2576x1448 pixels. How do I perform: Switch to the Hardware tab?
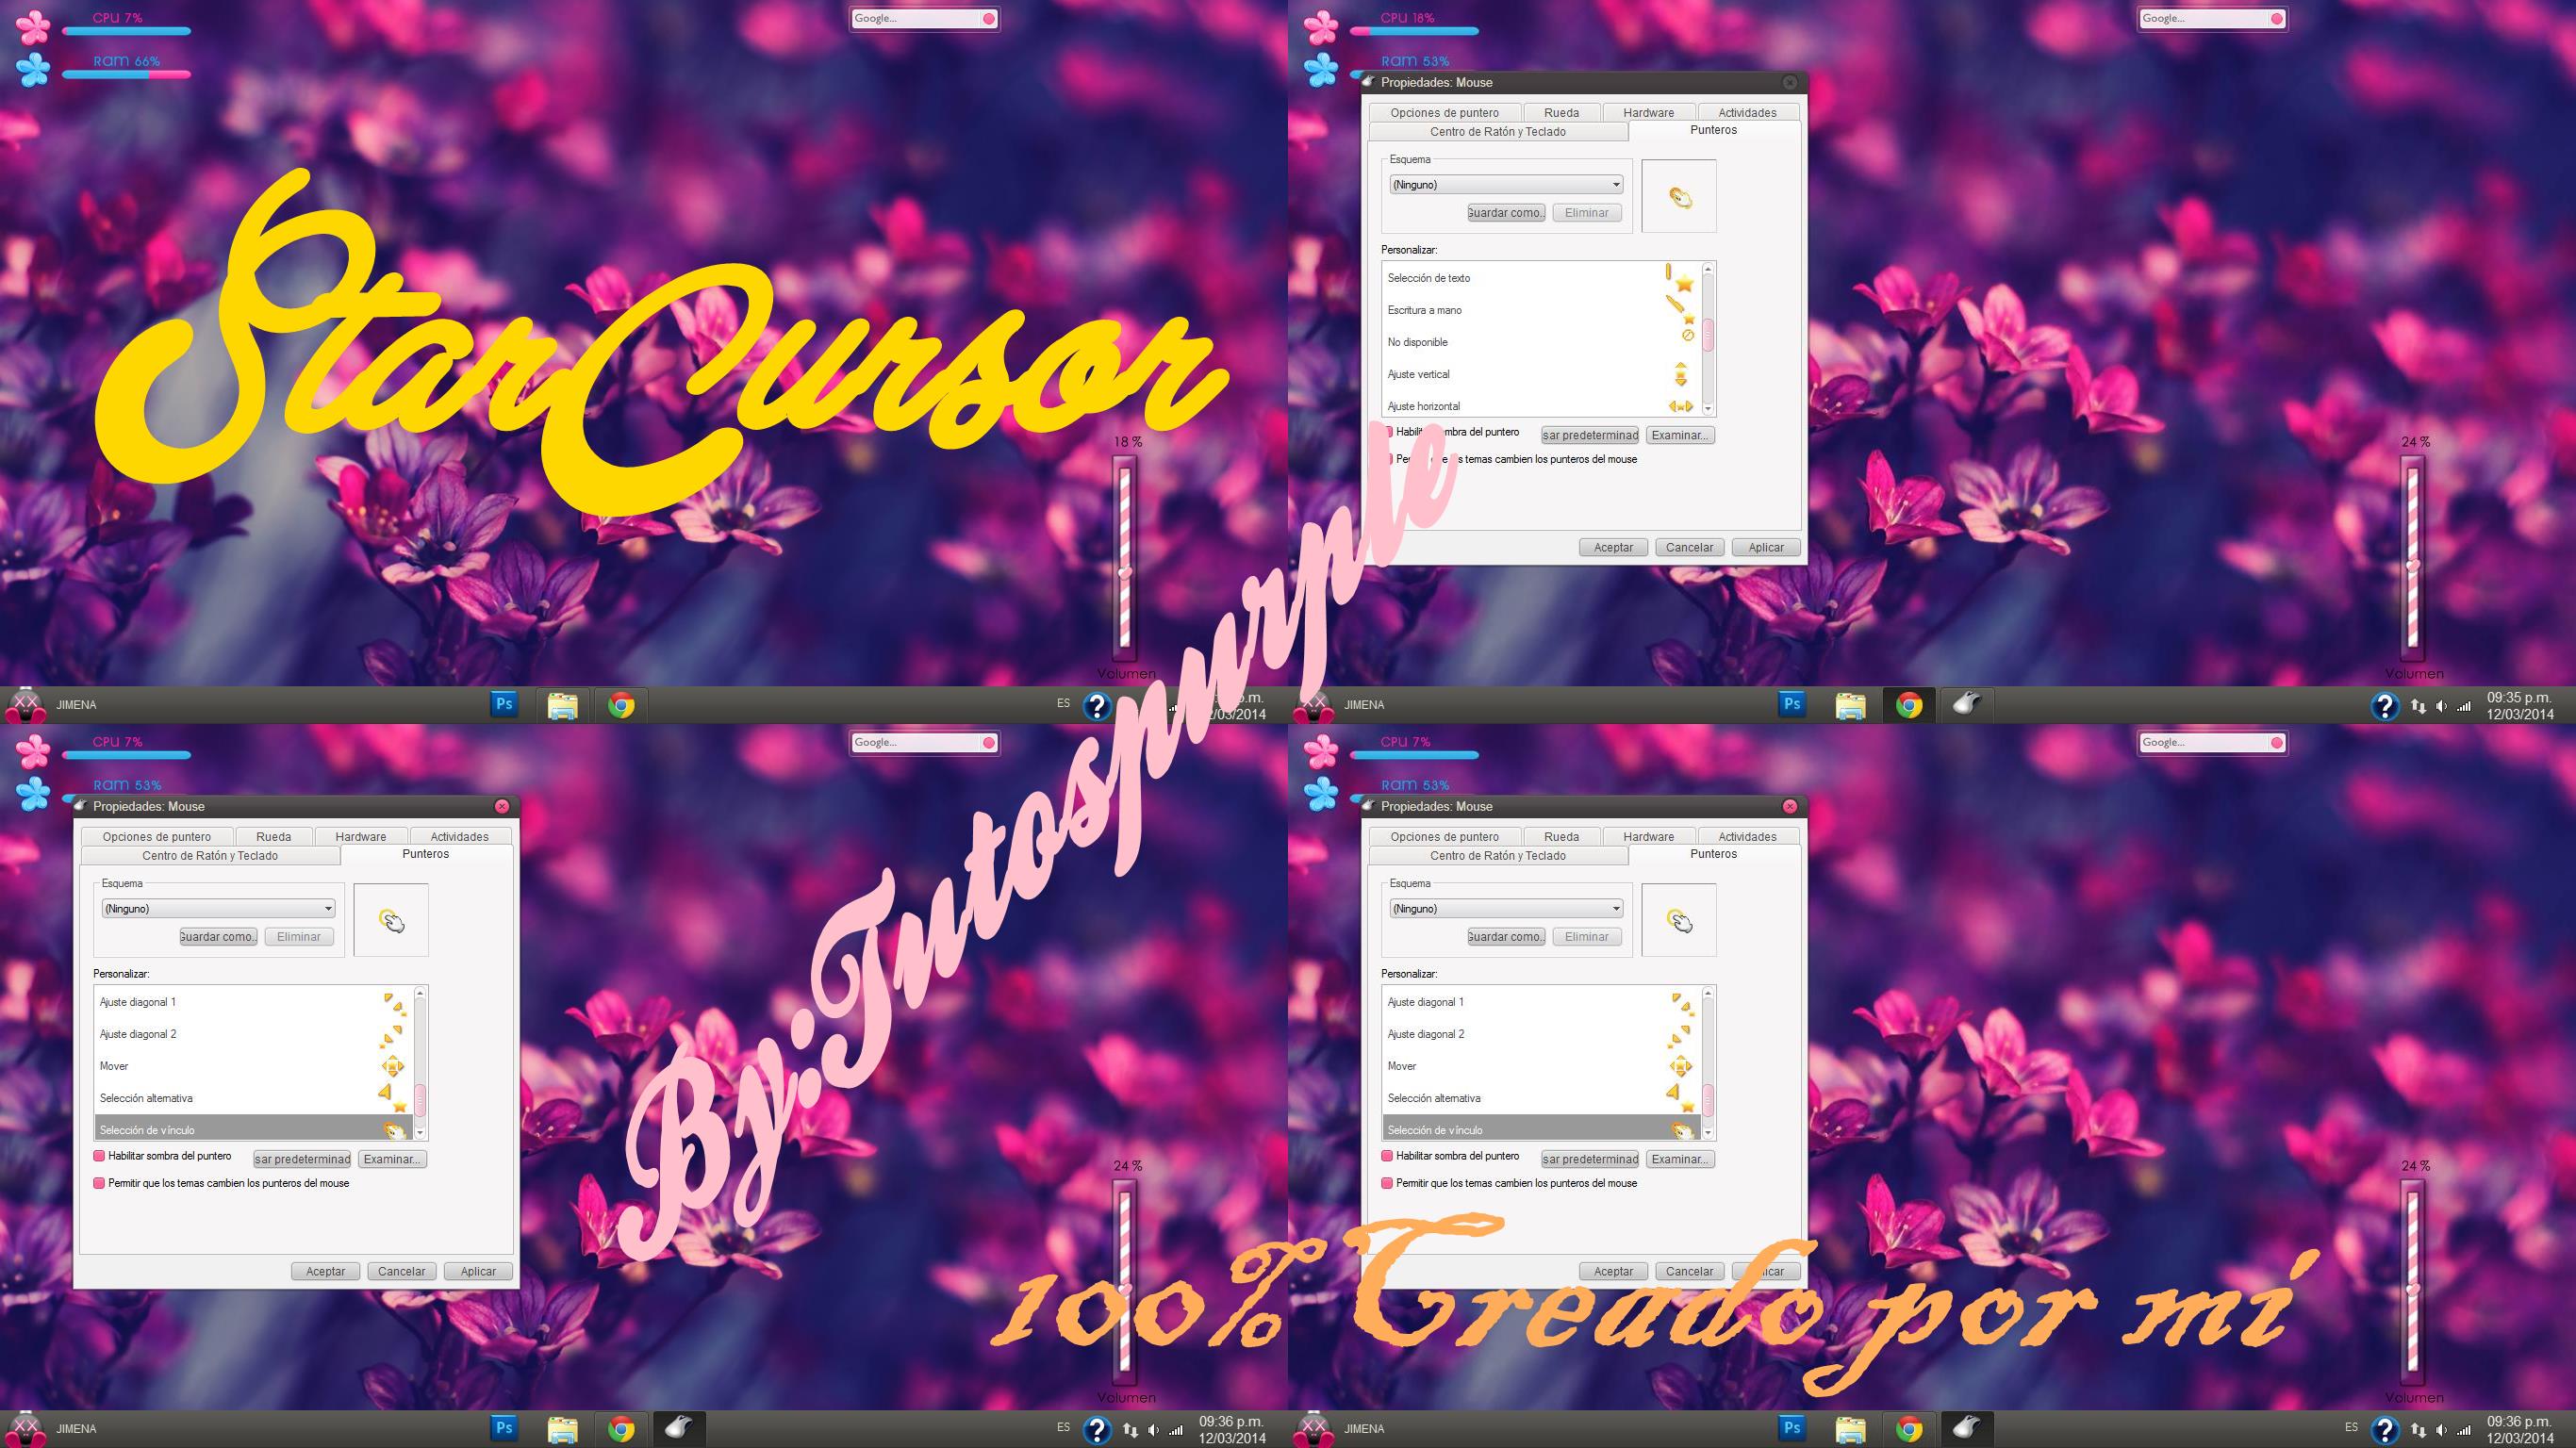coord(361,836)
